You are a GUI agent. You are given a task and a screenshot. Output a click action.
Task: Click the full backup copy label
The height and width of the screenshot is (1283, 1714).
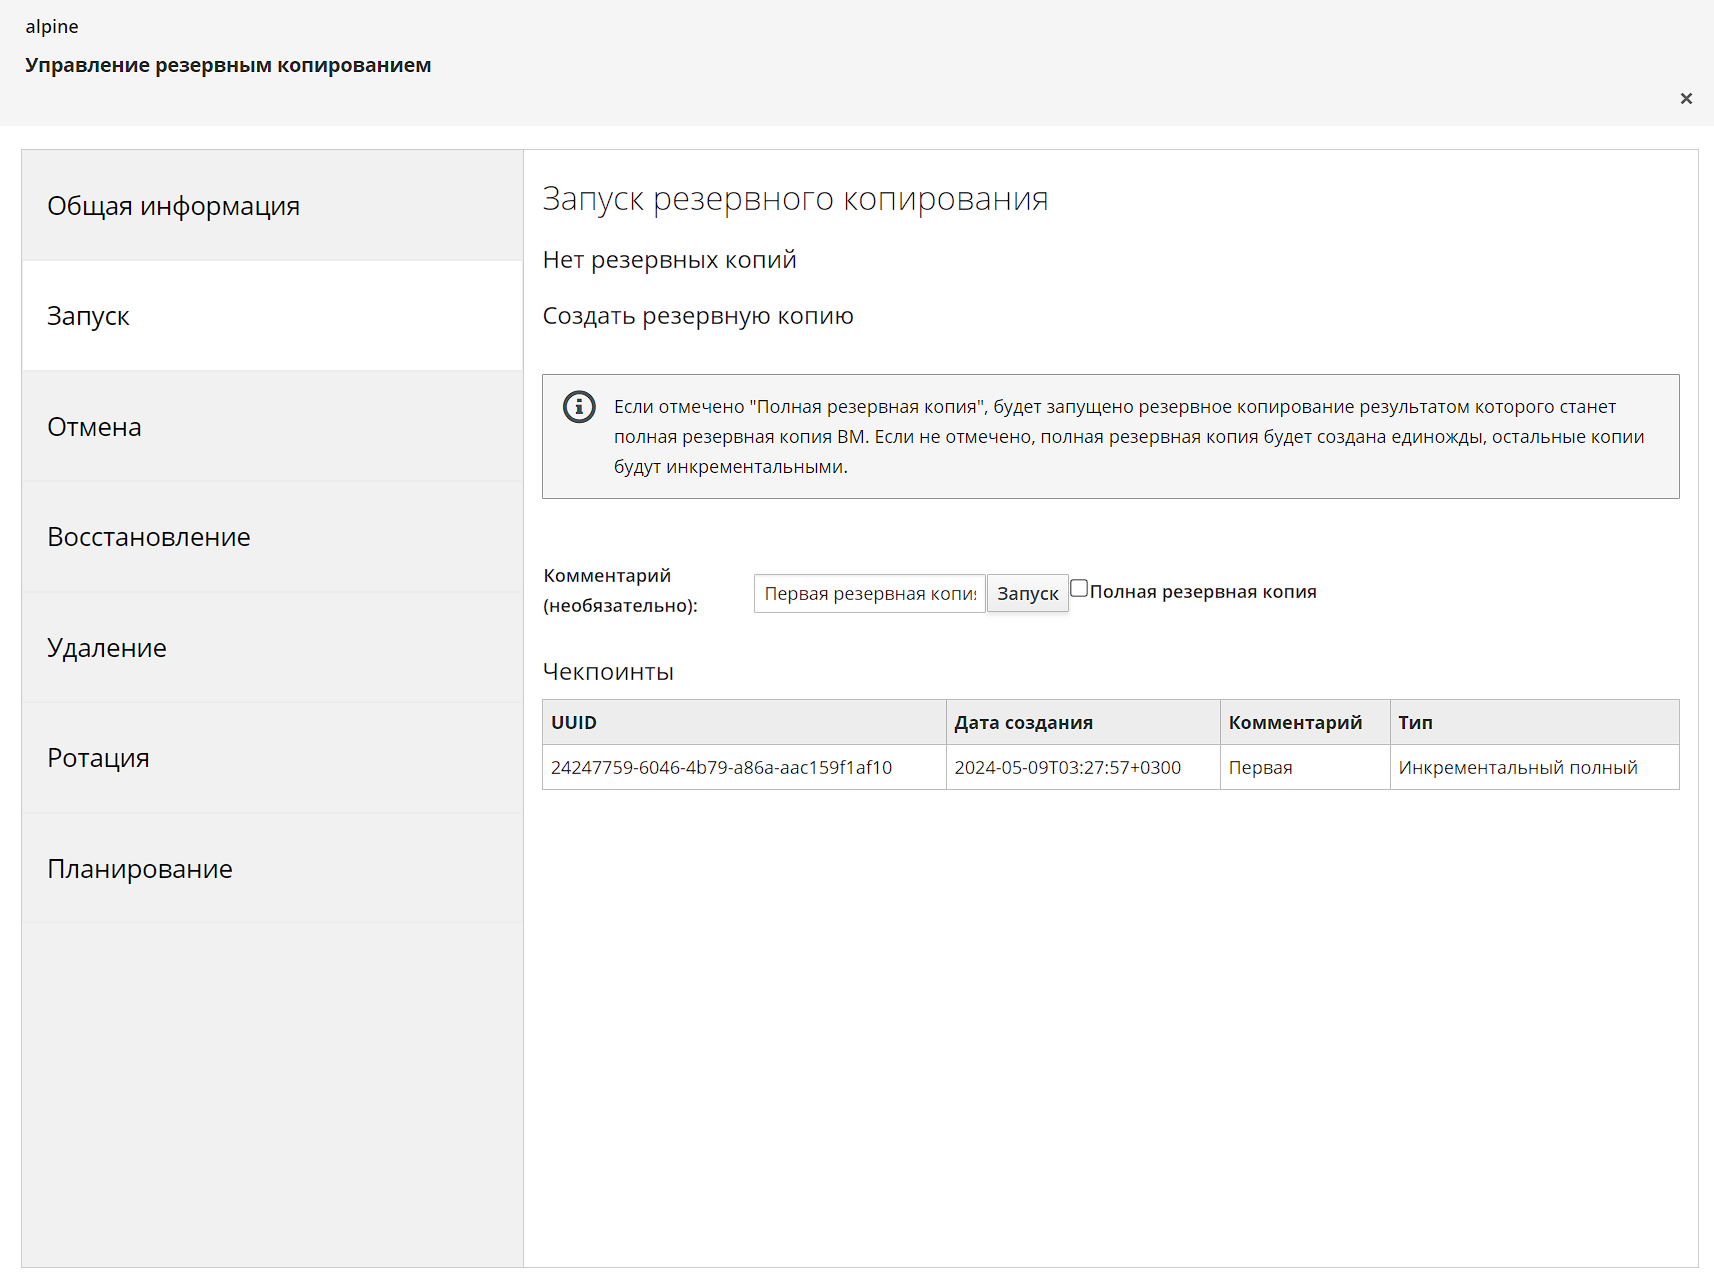(x=1202, y=592)
